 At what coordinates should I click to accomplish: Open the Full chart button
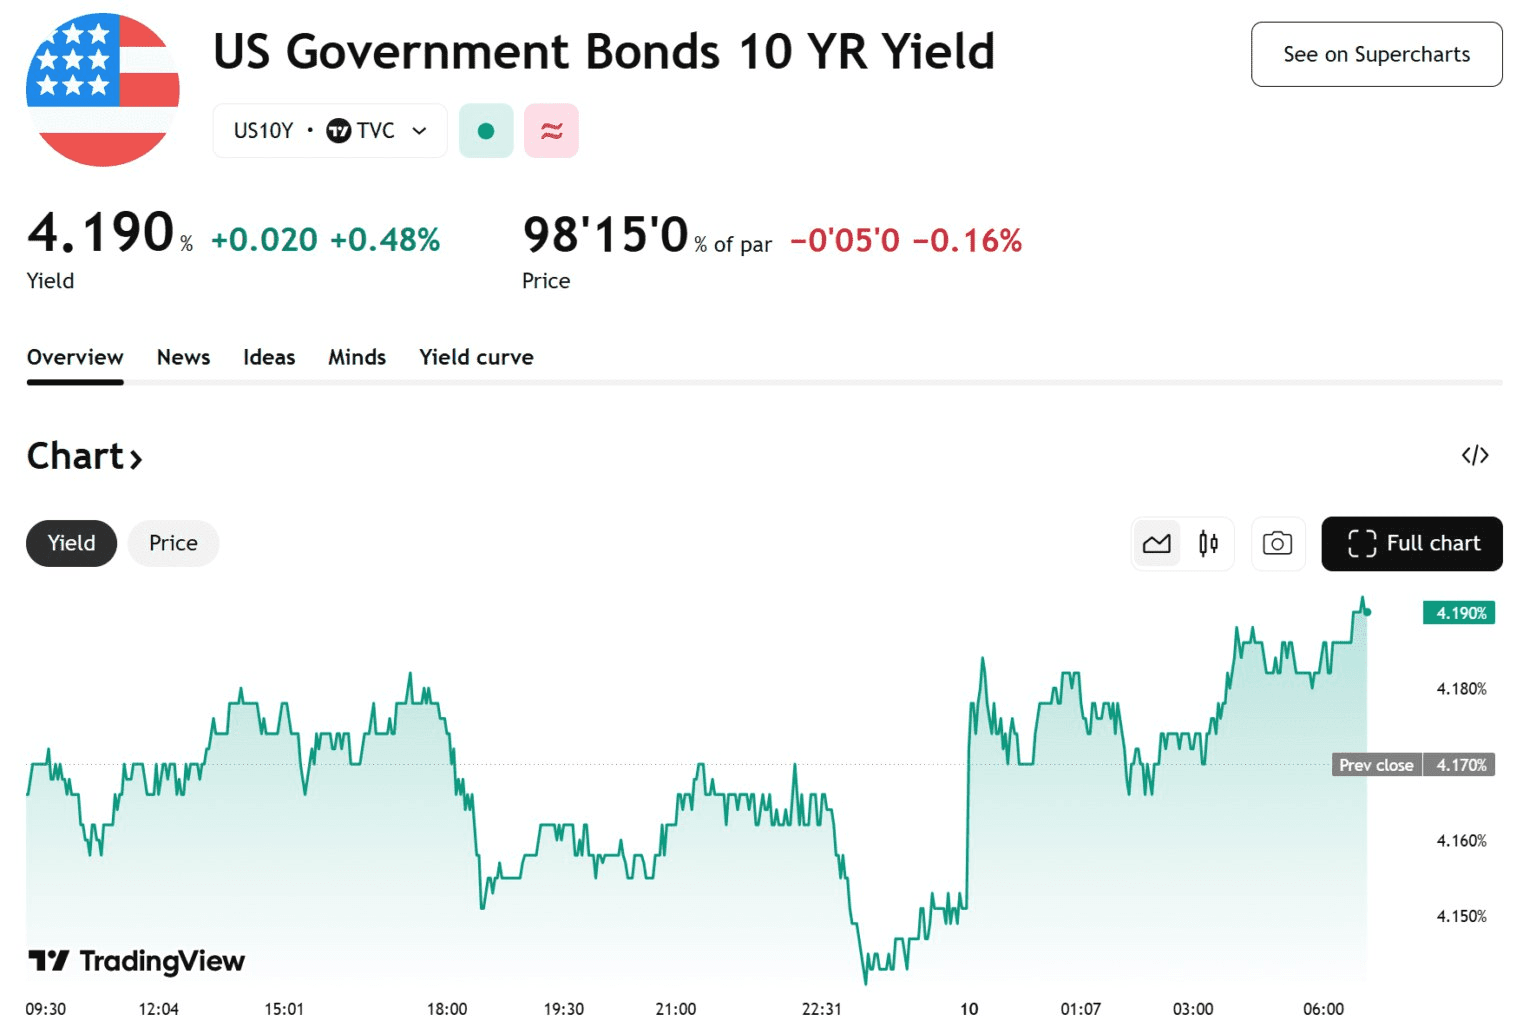1411,544
